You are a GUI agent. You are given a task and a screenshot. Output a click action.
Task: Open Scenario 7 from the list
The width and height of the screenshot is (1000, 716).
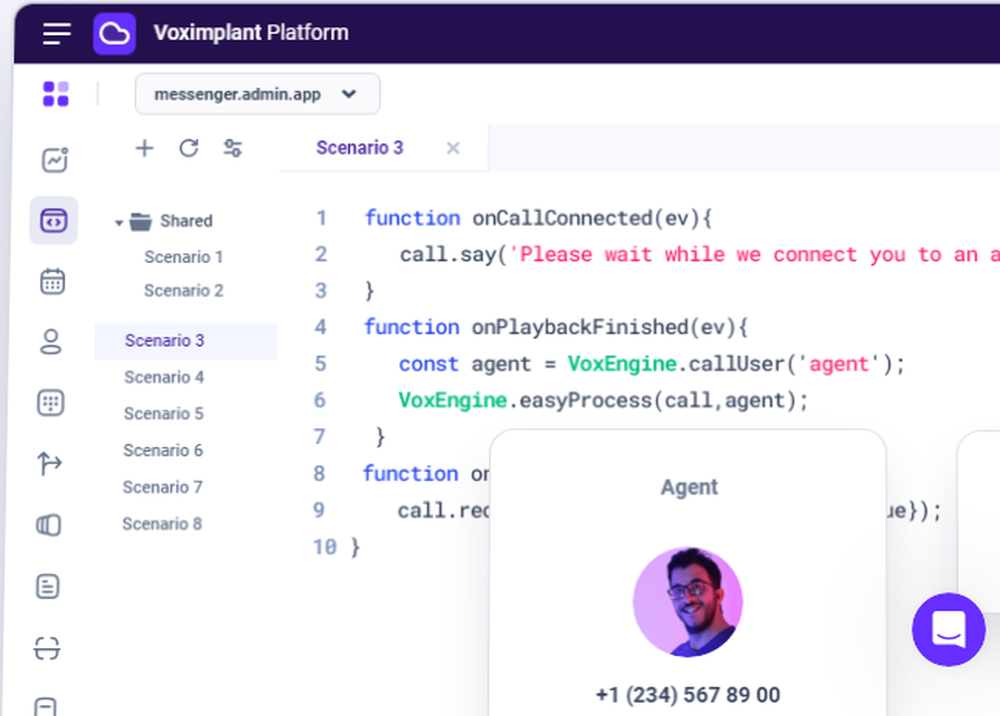tap(162, 487)
